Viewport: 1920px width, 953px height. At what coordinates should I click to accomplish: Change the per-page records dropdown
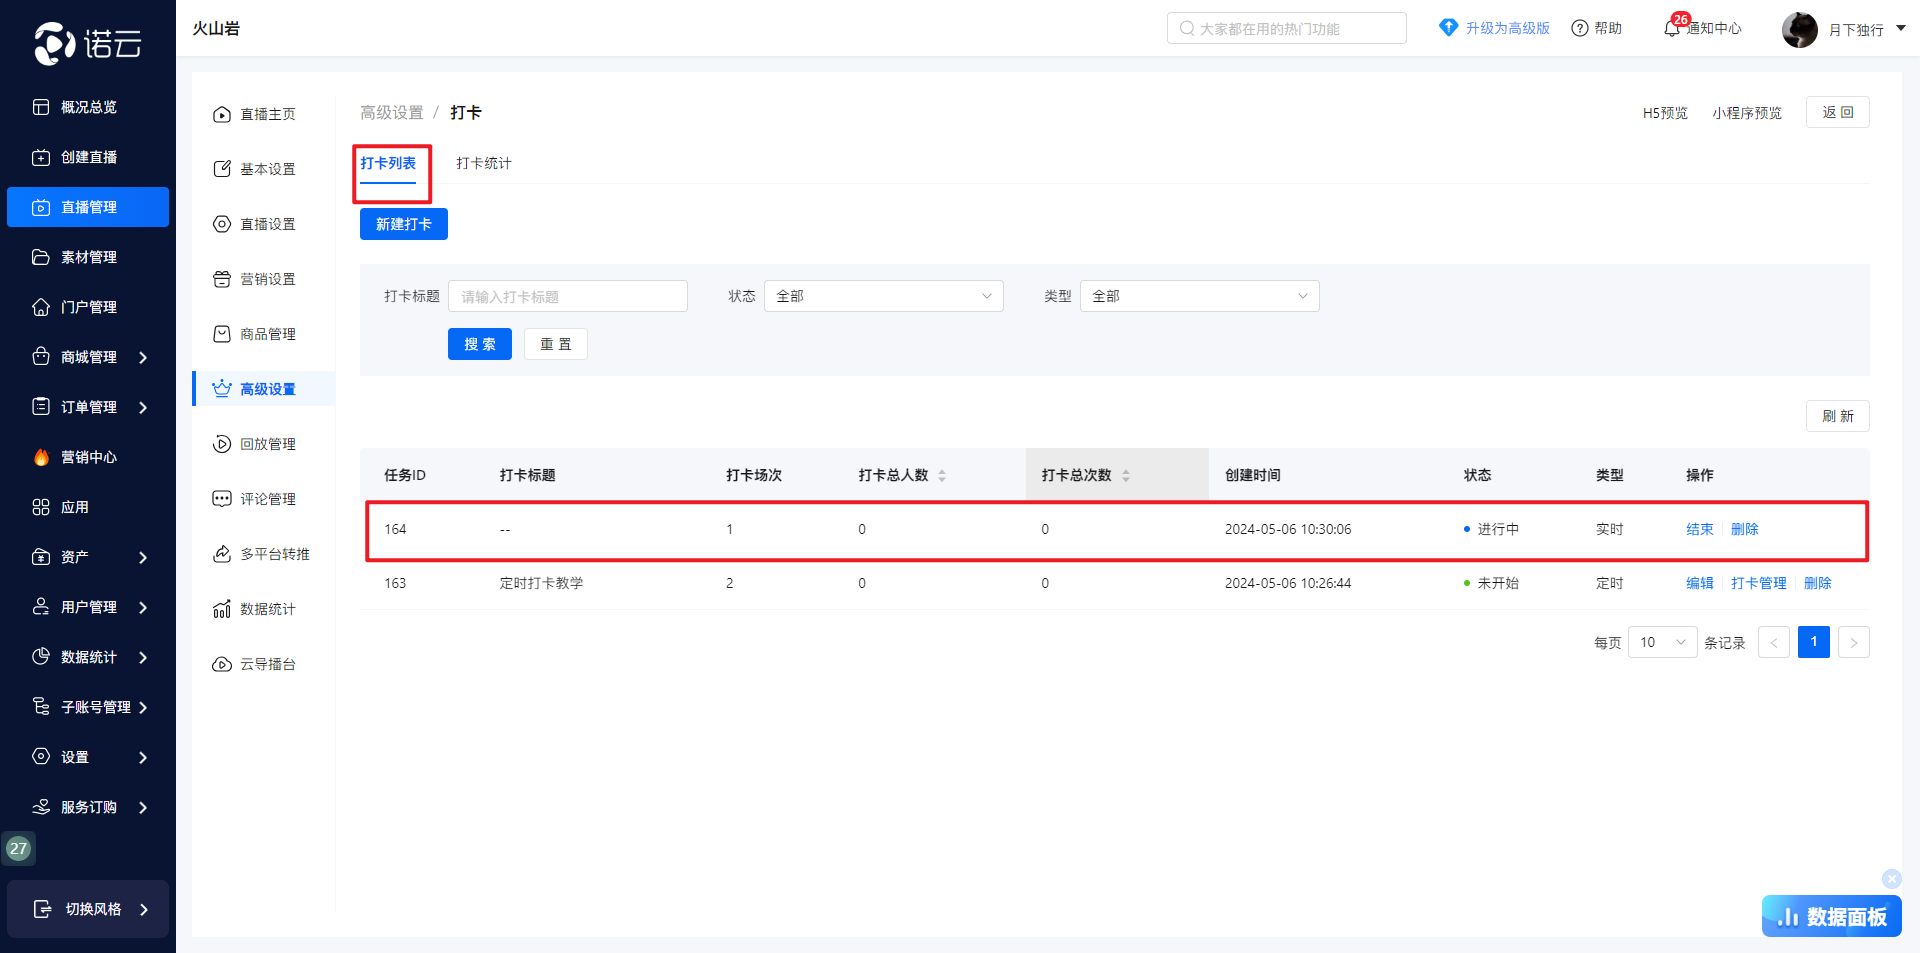tap(1662, 642)
